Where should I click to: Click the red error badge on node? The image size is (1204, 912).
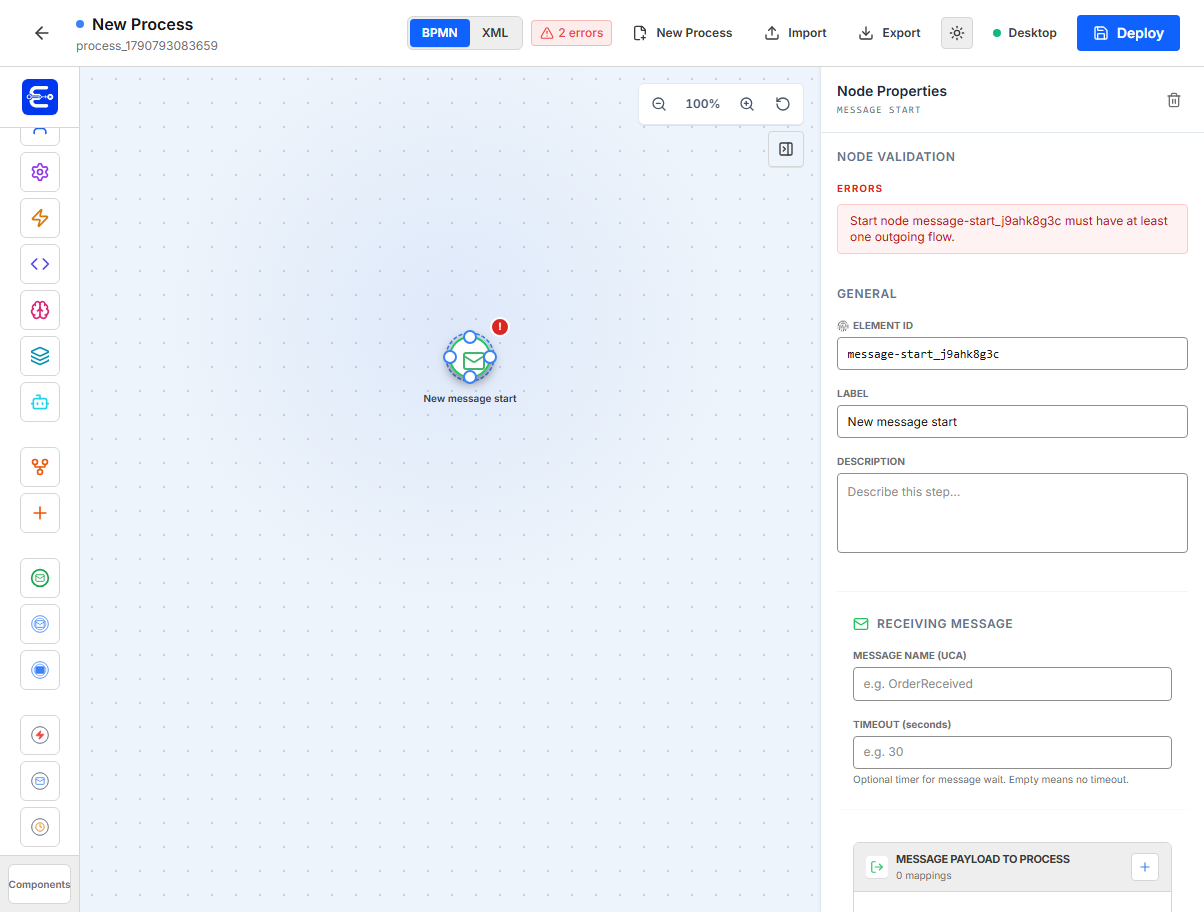point(500,327)
